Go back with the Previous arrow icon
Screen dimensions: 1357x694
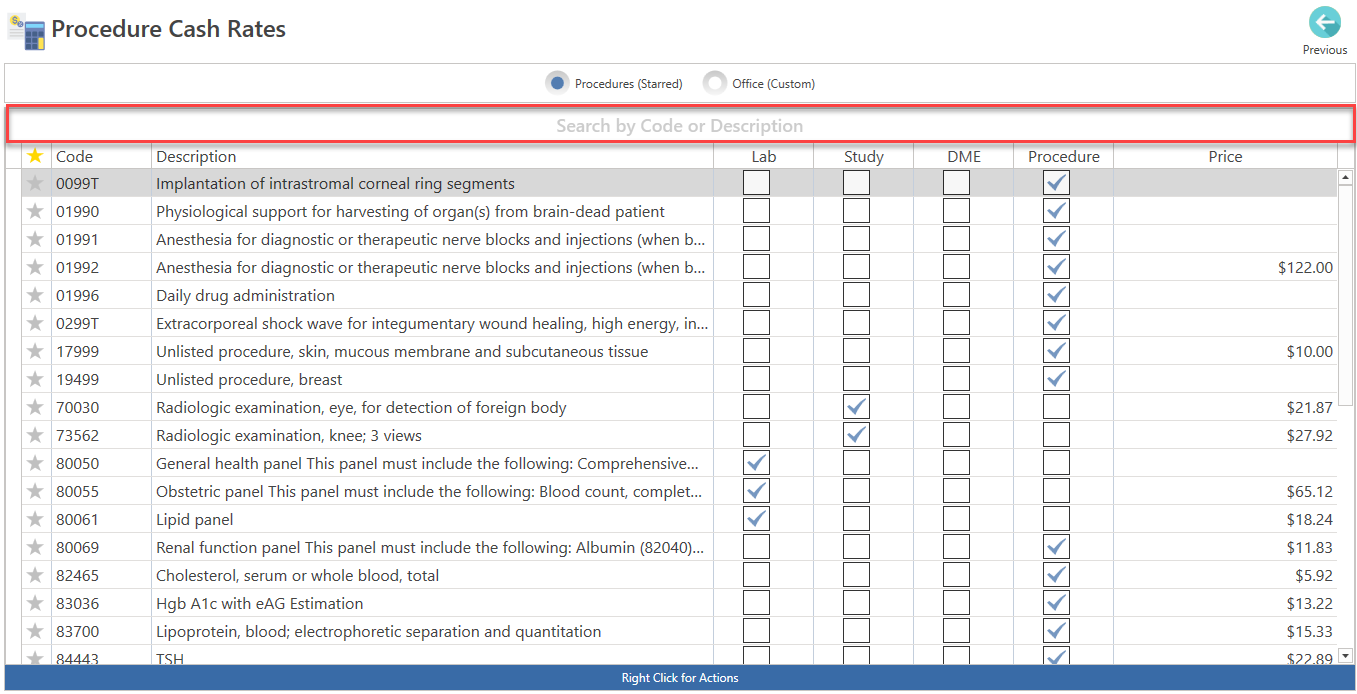pyautogui.click(x=1324, y=22)
